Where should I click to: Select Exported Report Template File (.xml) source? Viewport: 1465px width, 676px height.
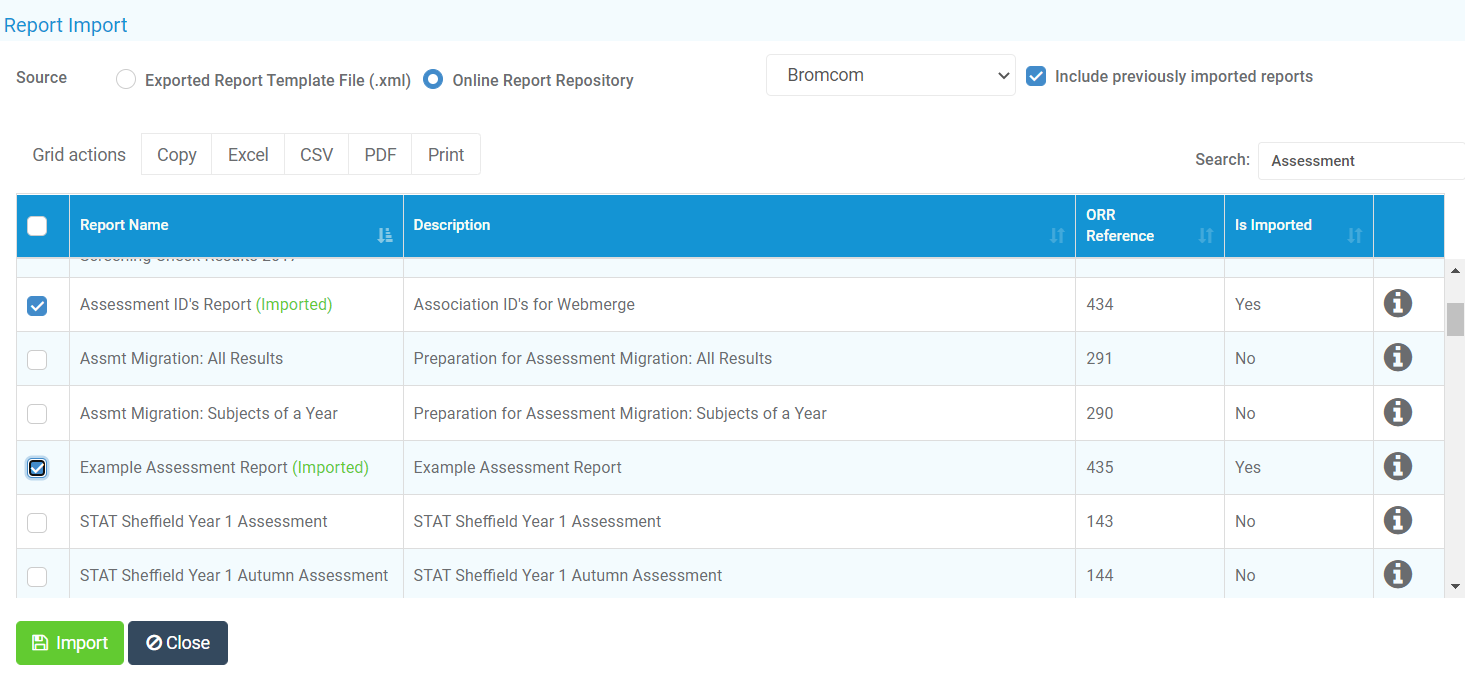126,79
